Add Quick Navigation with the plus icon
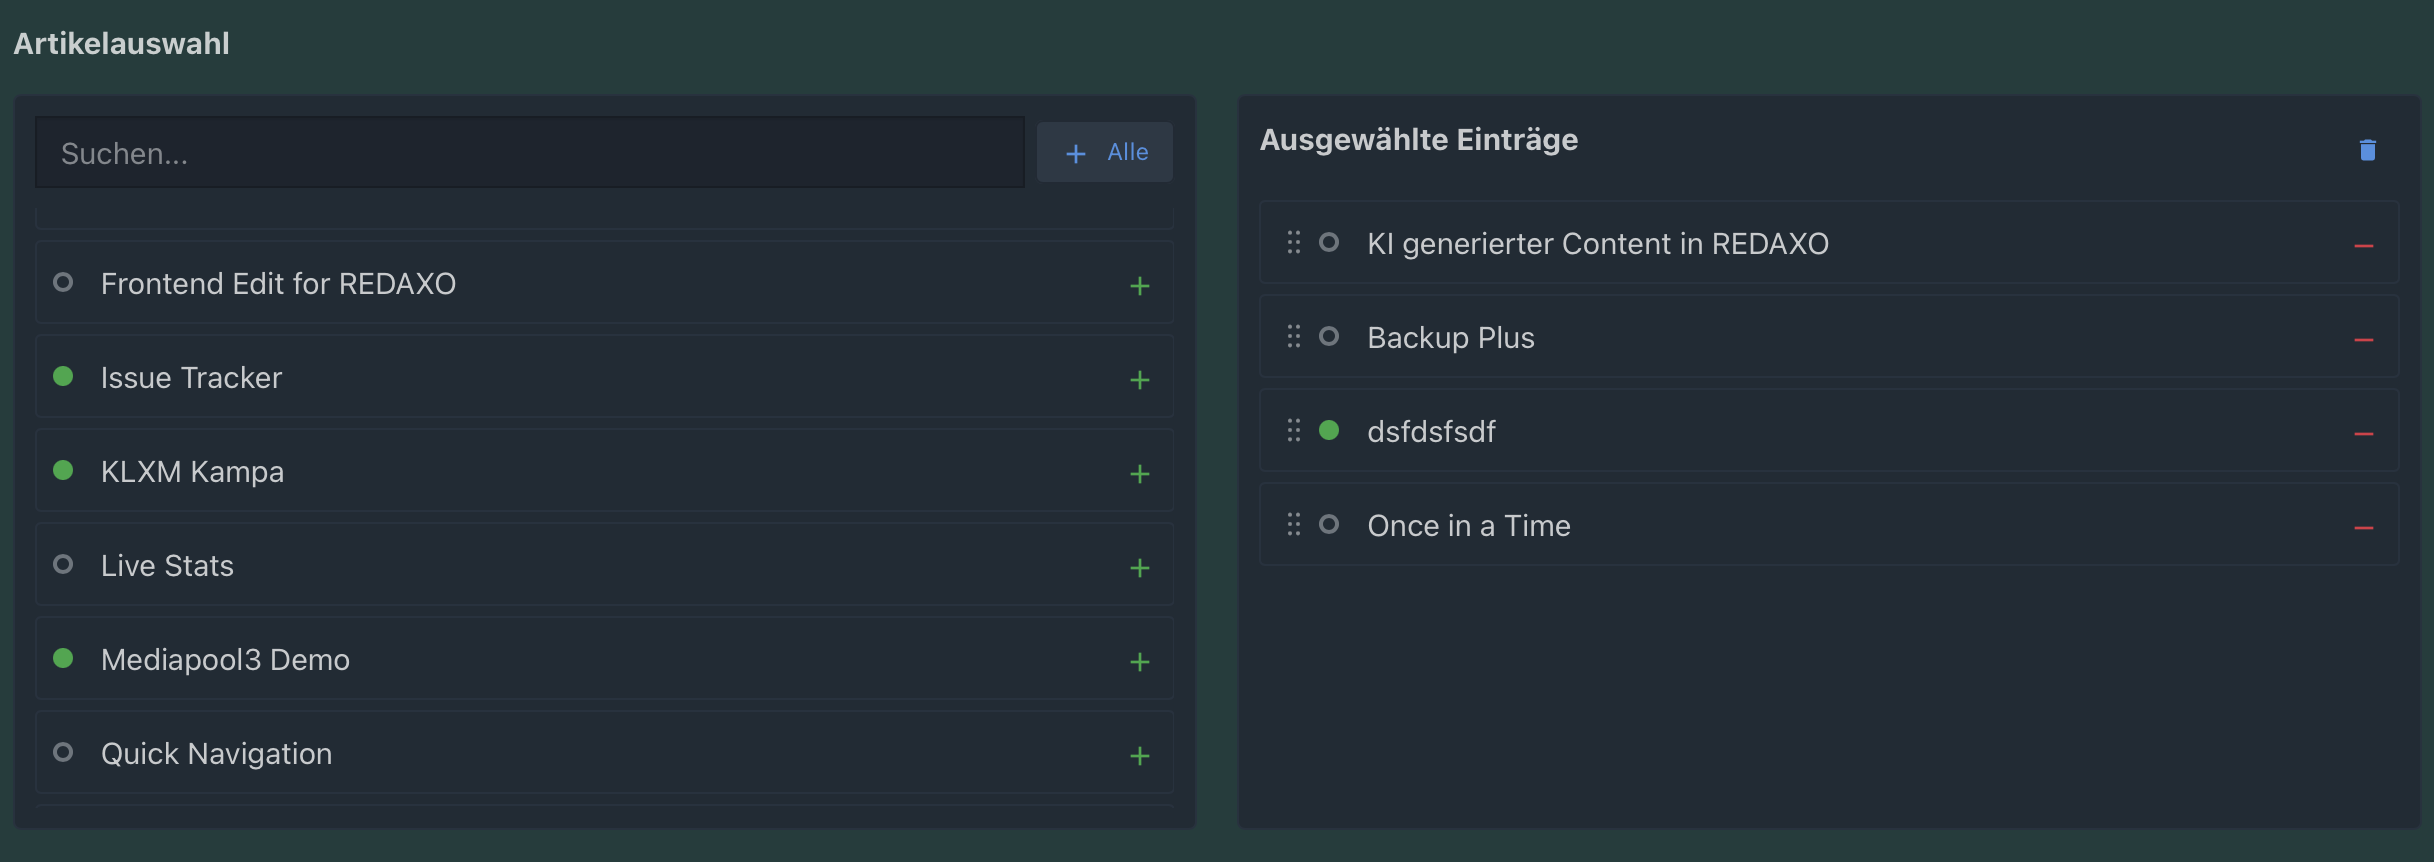 pyautogui.click(x=1139, y=756)
